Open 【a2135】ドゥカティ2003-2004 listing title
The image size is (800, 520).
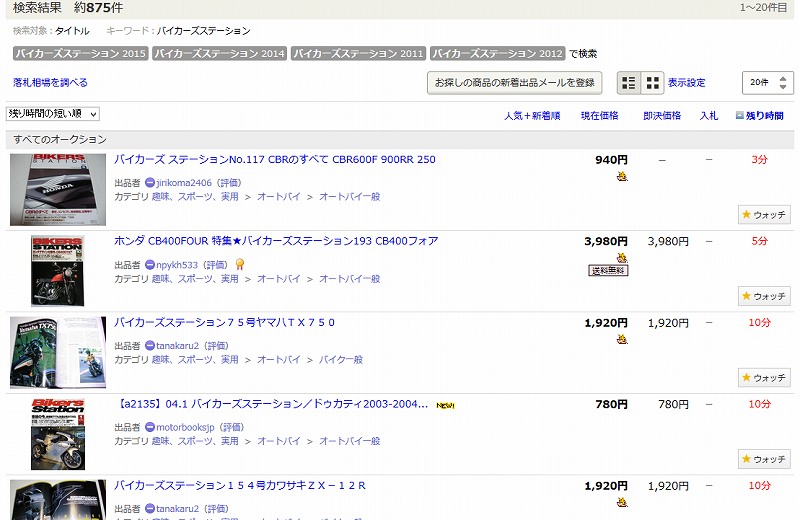click(x=271, y=404)
